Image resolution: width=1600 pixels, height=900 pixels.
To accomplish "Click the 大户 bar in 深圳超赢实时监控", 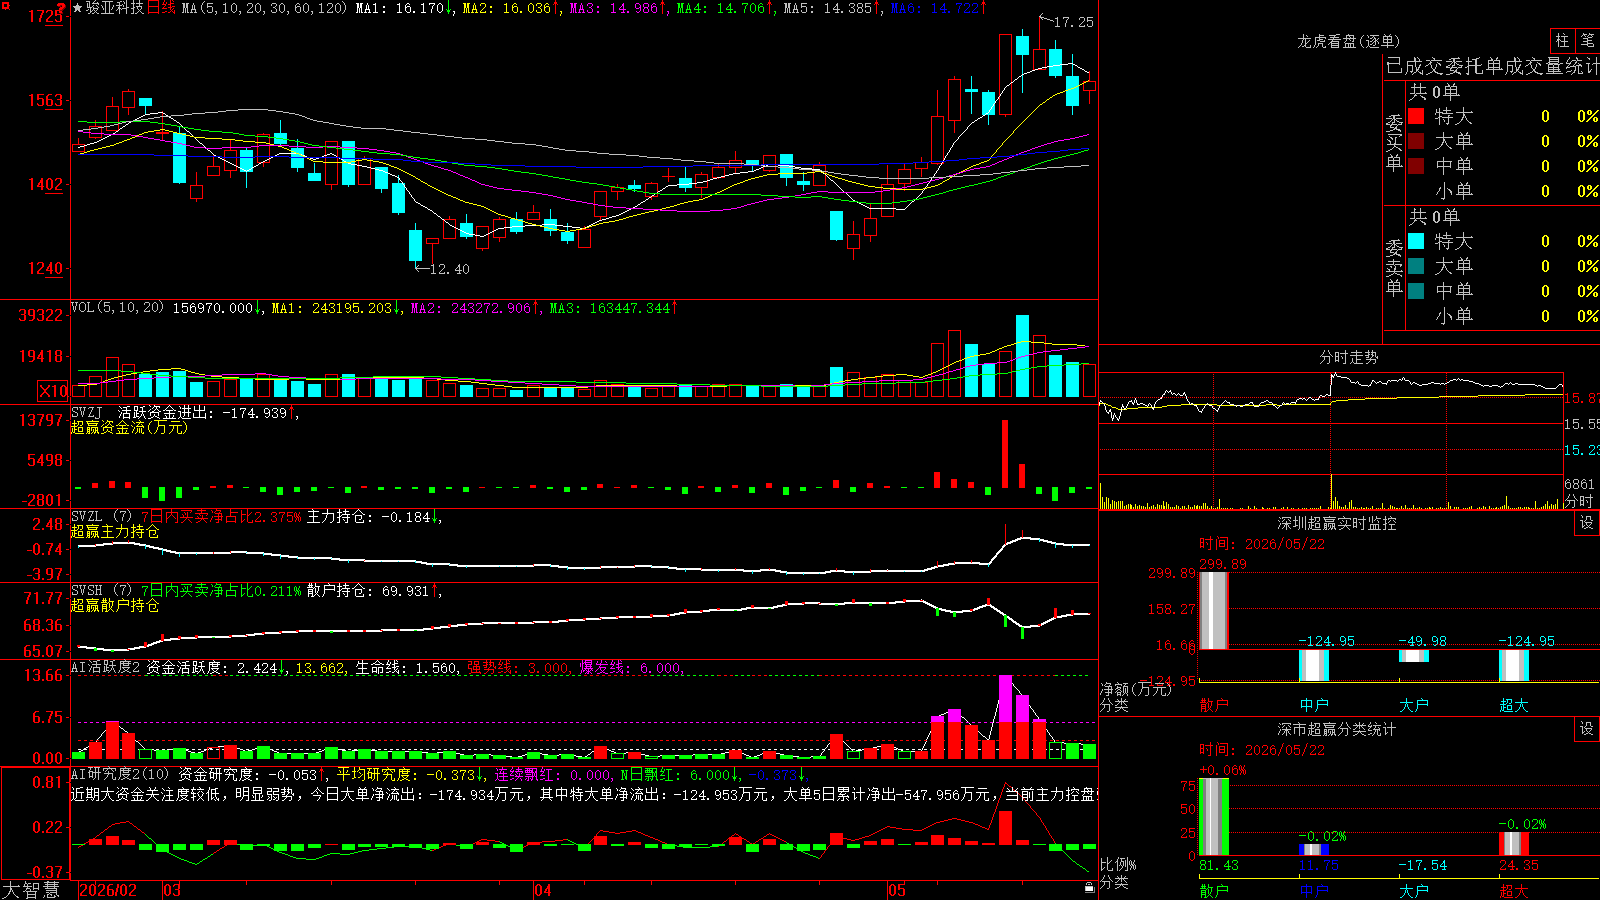I will click(1414, 656).
